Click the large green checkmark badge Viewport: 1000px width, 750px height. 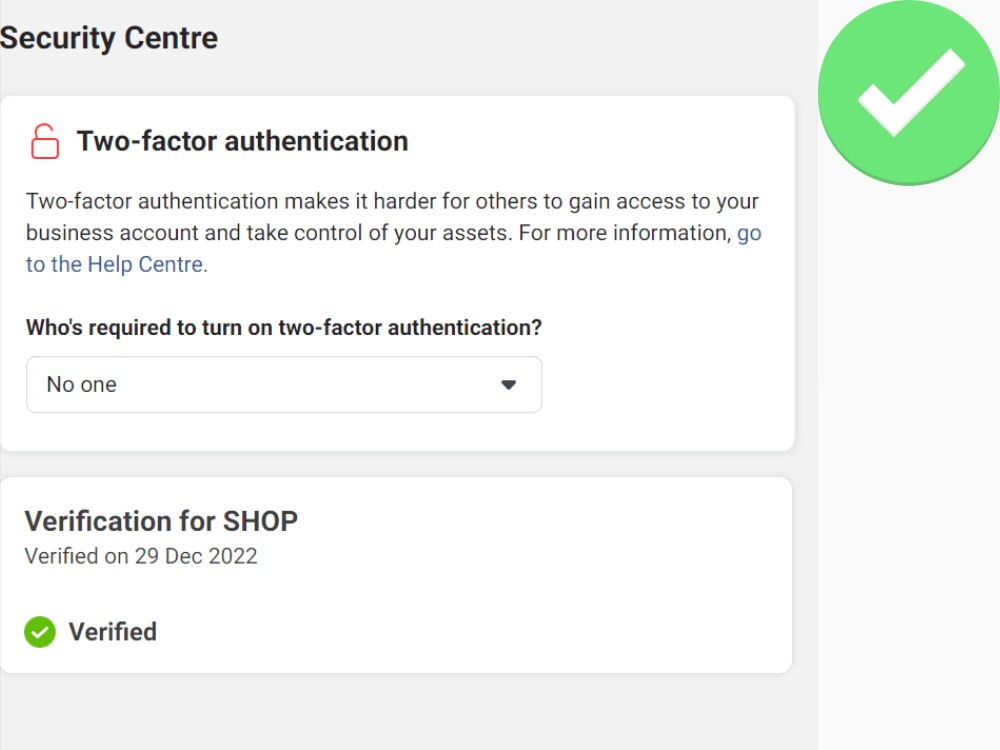909,92
